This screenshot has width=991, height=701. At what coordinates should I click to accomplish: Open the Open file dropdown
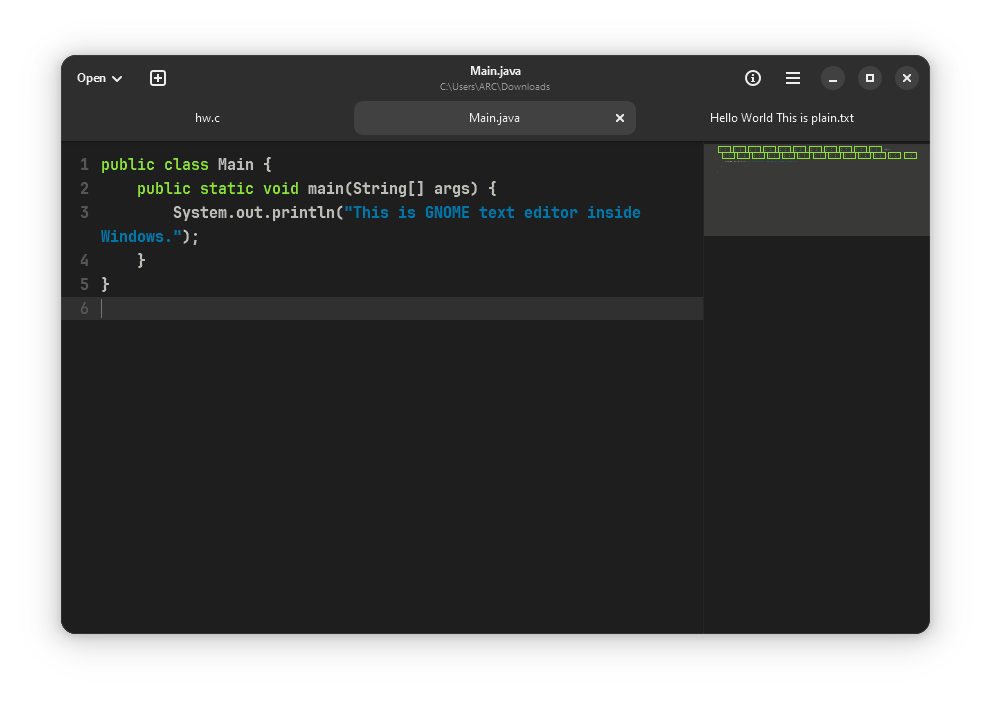[x=99, y=78]
